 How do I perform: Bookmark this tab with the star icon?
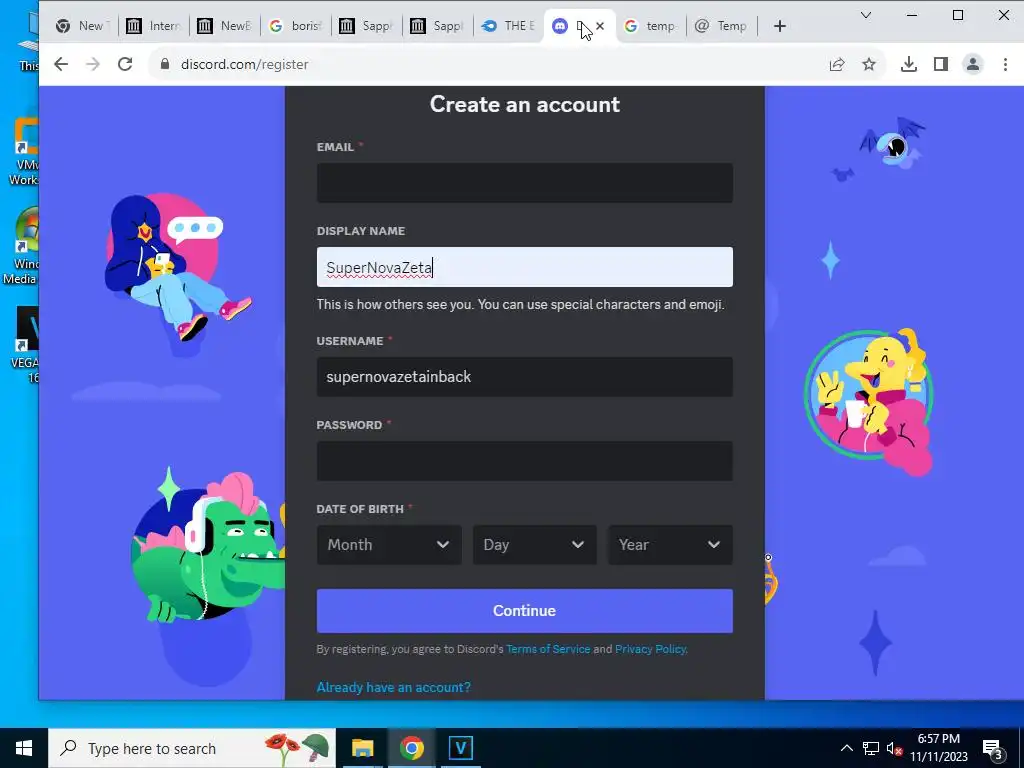tap(869, 64)
